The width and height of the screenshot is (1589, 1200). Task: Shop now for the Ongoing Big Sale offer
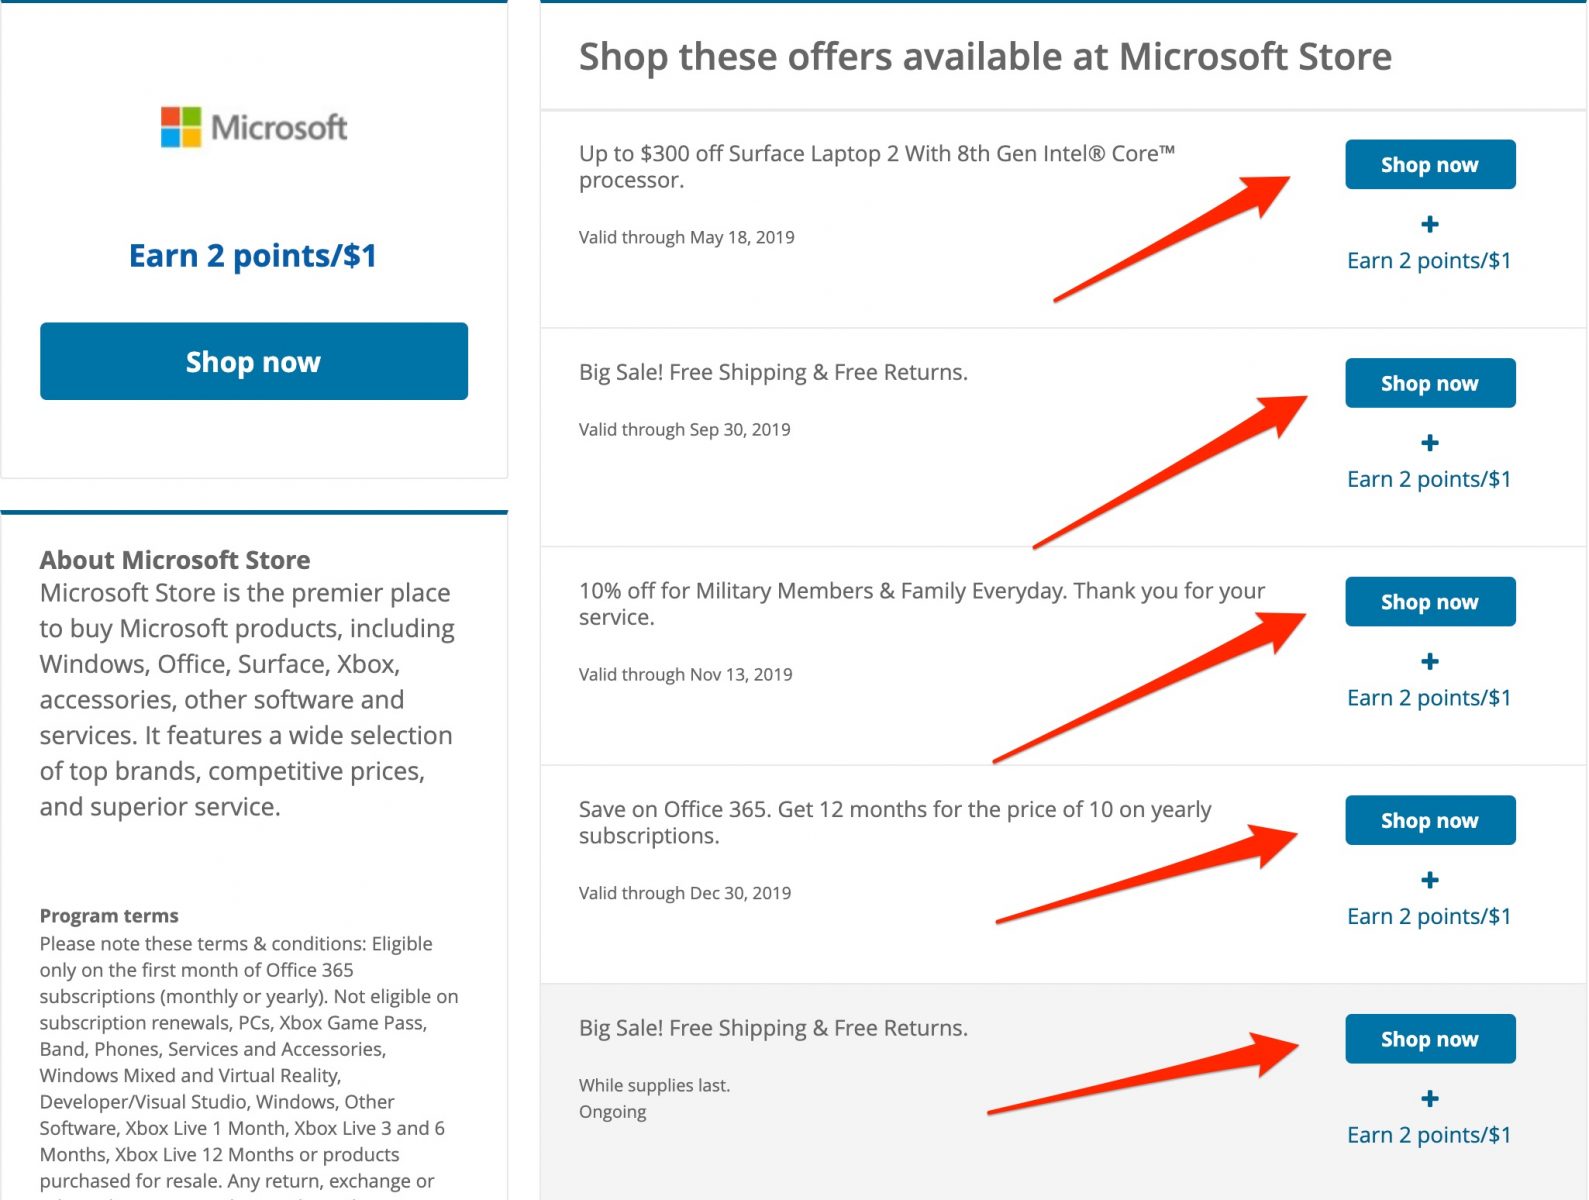(1430, 1039)
